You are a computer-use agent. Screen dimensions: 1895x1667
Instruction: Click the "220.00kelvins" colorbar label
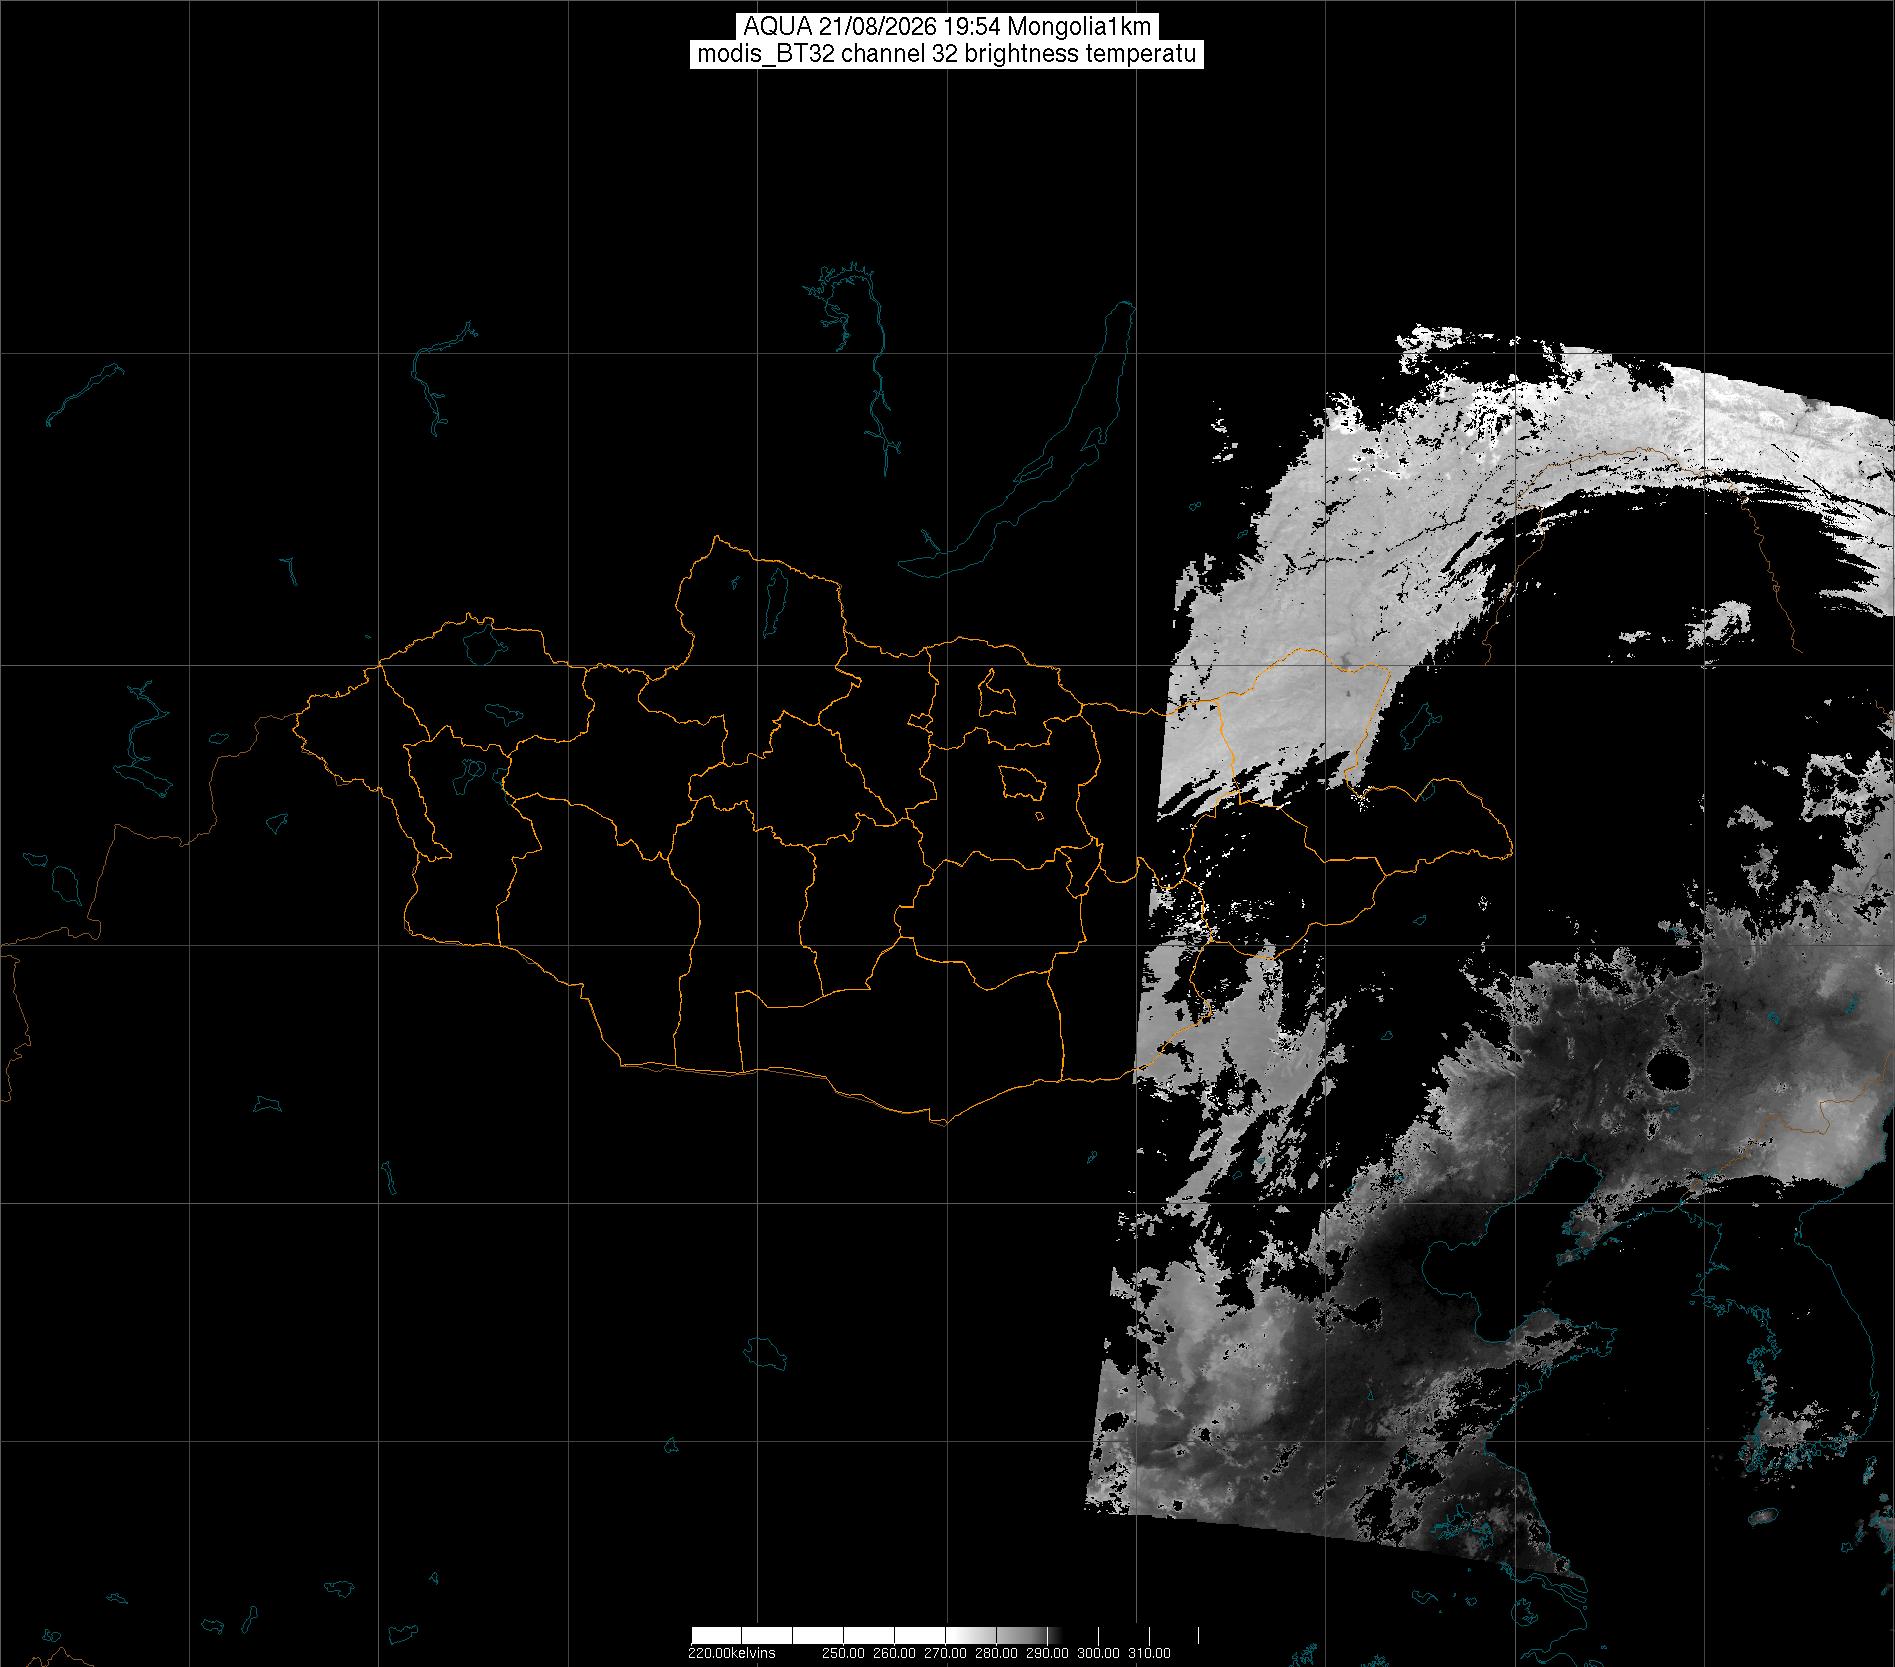[732, 1653]
